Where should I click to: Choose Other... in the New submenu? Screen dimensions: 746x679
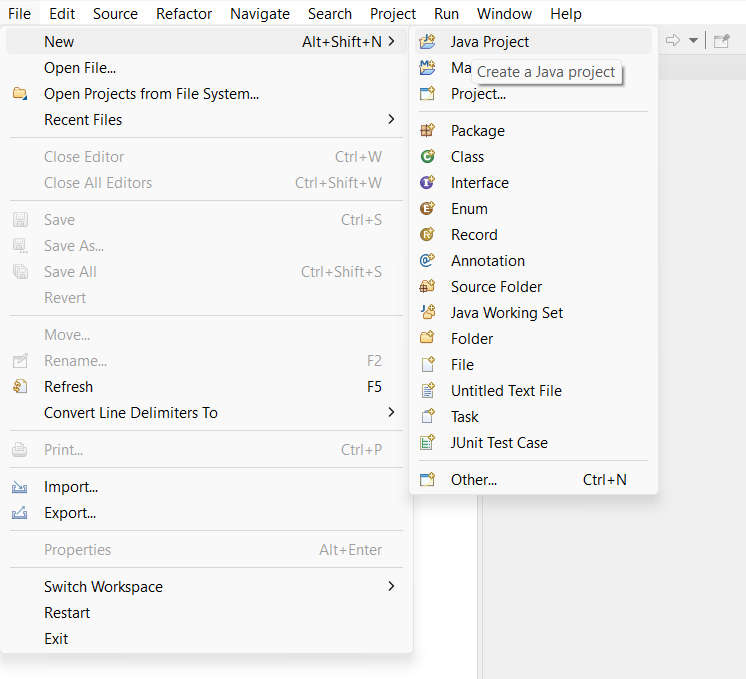(x=474, y=480)
